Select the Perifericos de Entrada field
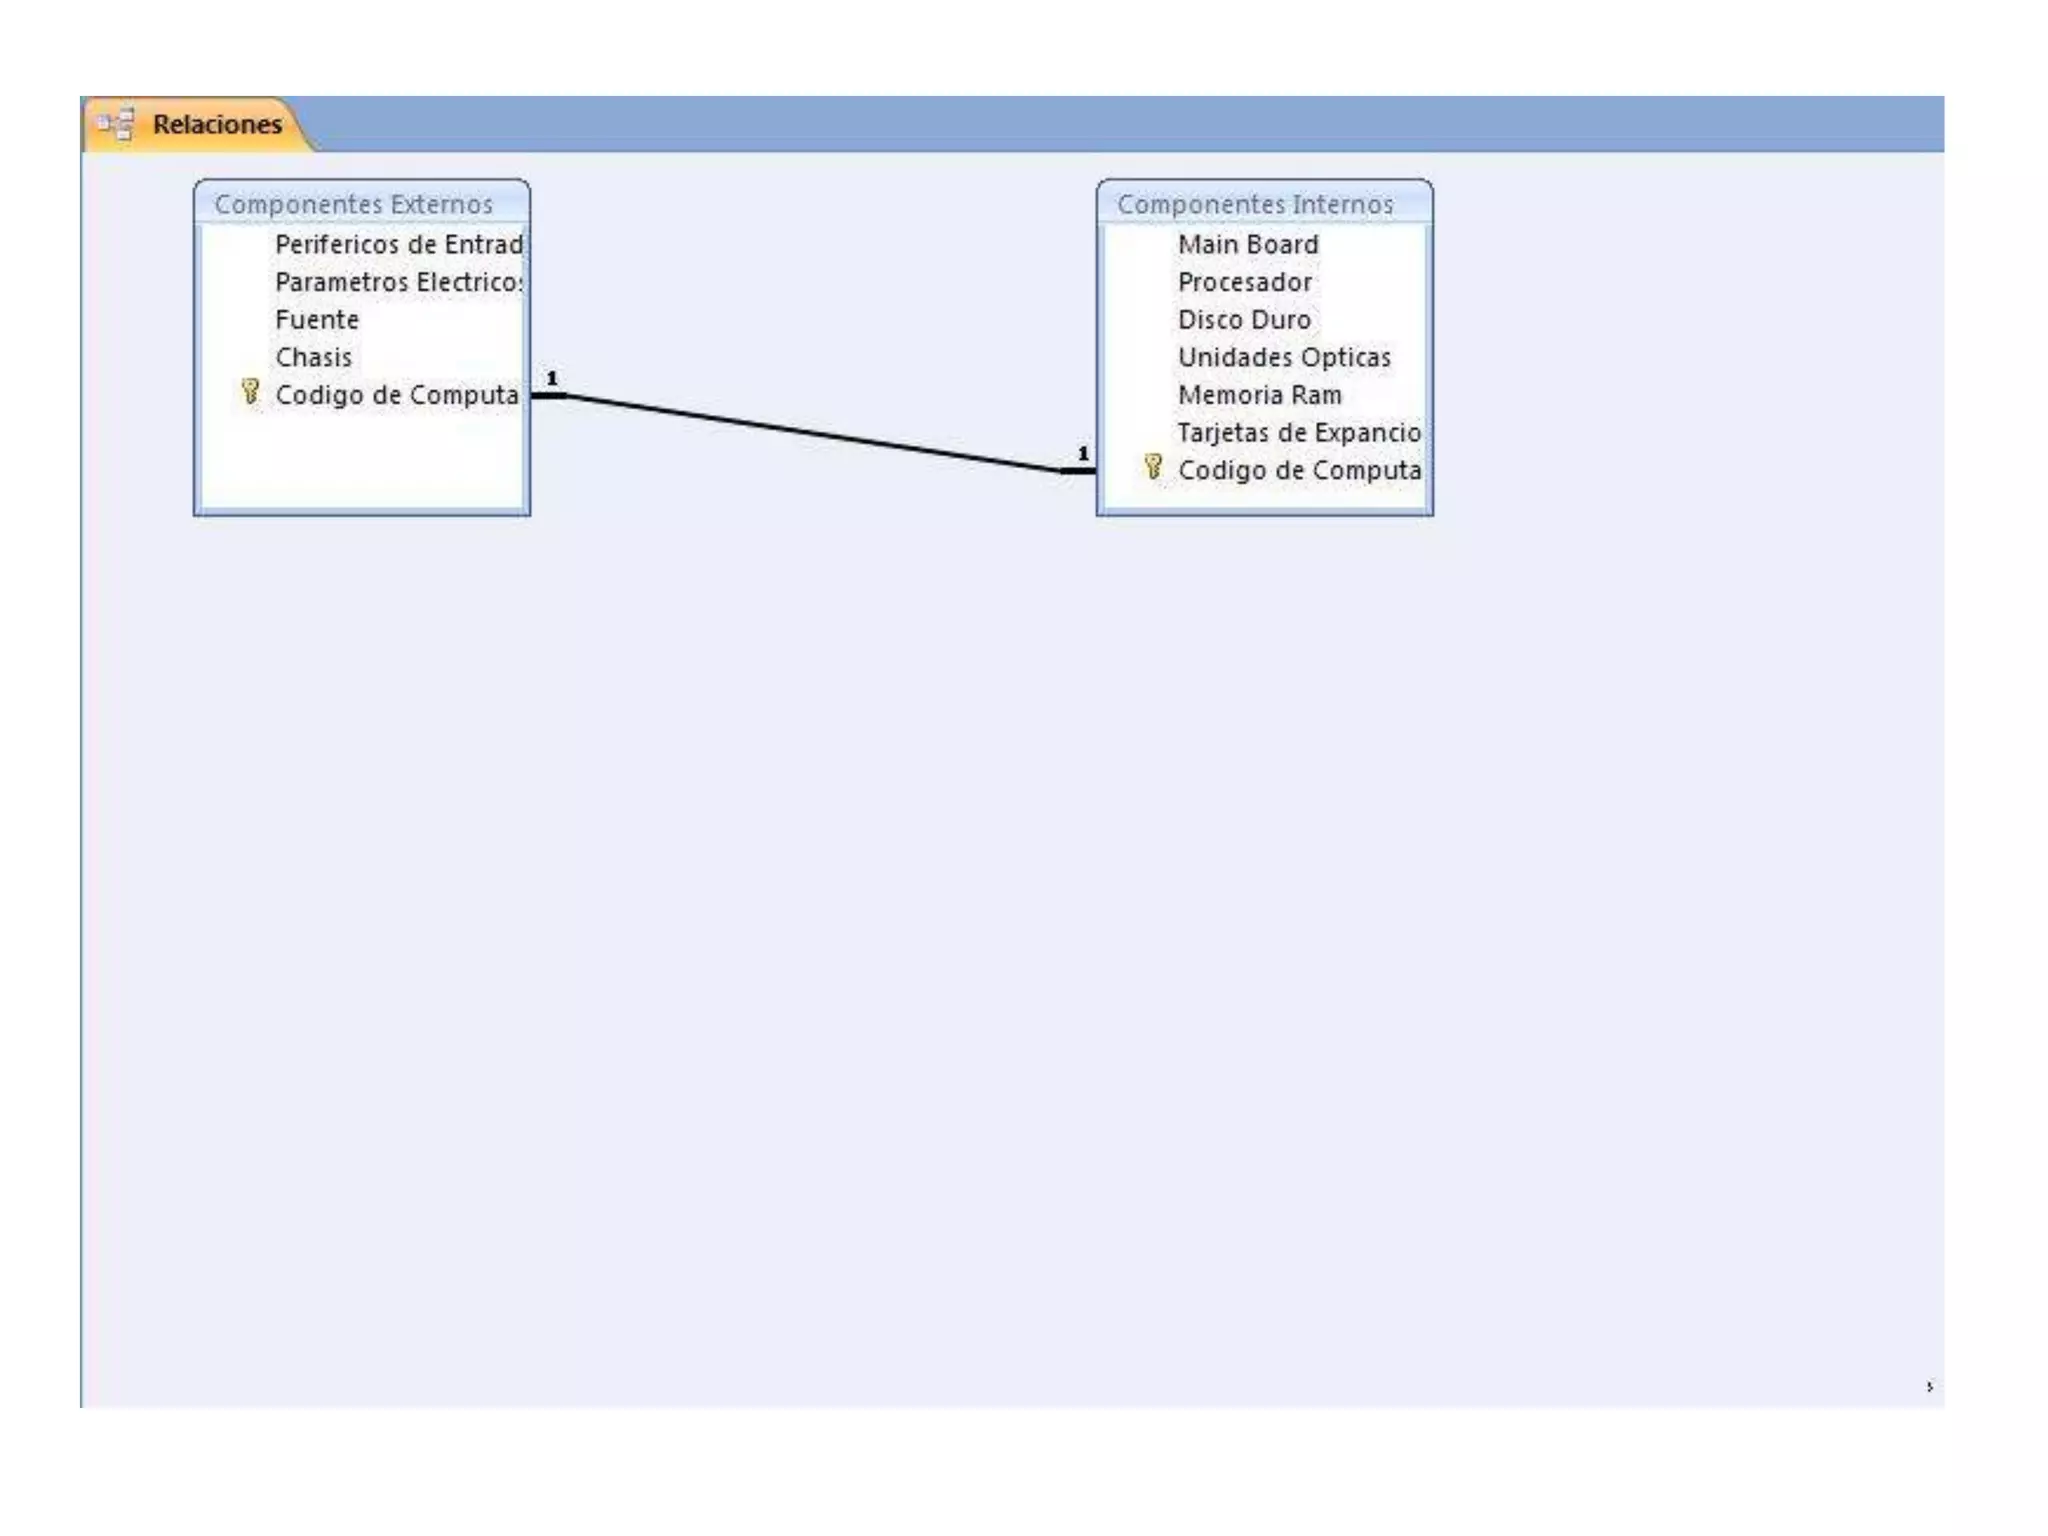The image size is (2048, 1536). point(398,245)
